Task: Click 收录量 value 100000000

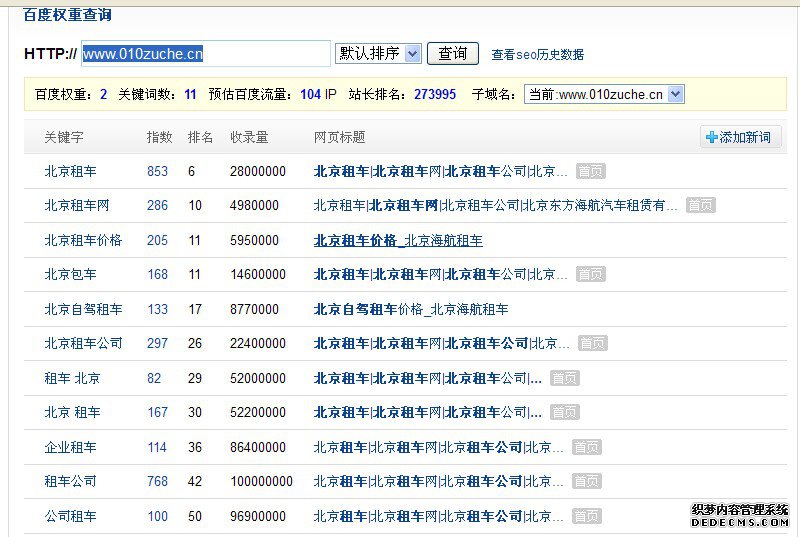Action: coord(261,481)
